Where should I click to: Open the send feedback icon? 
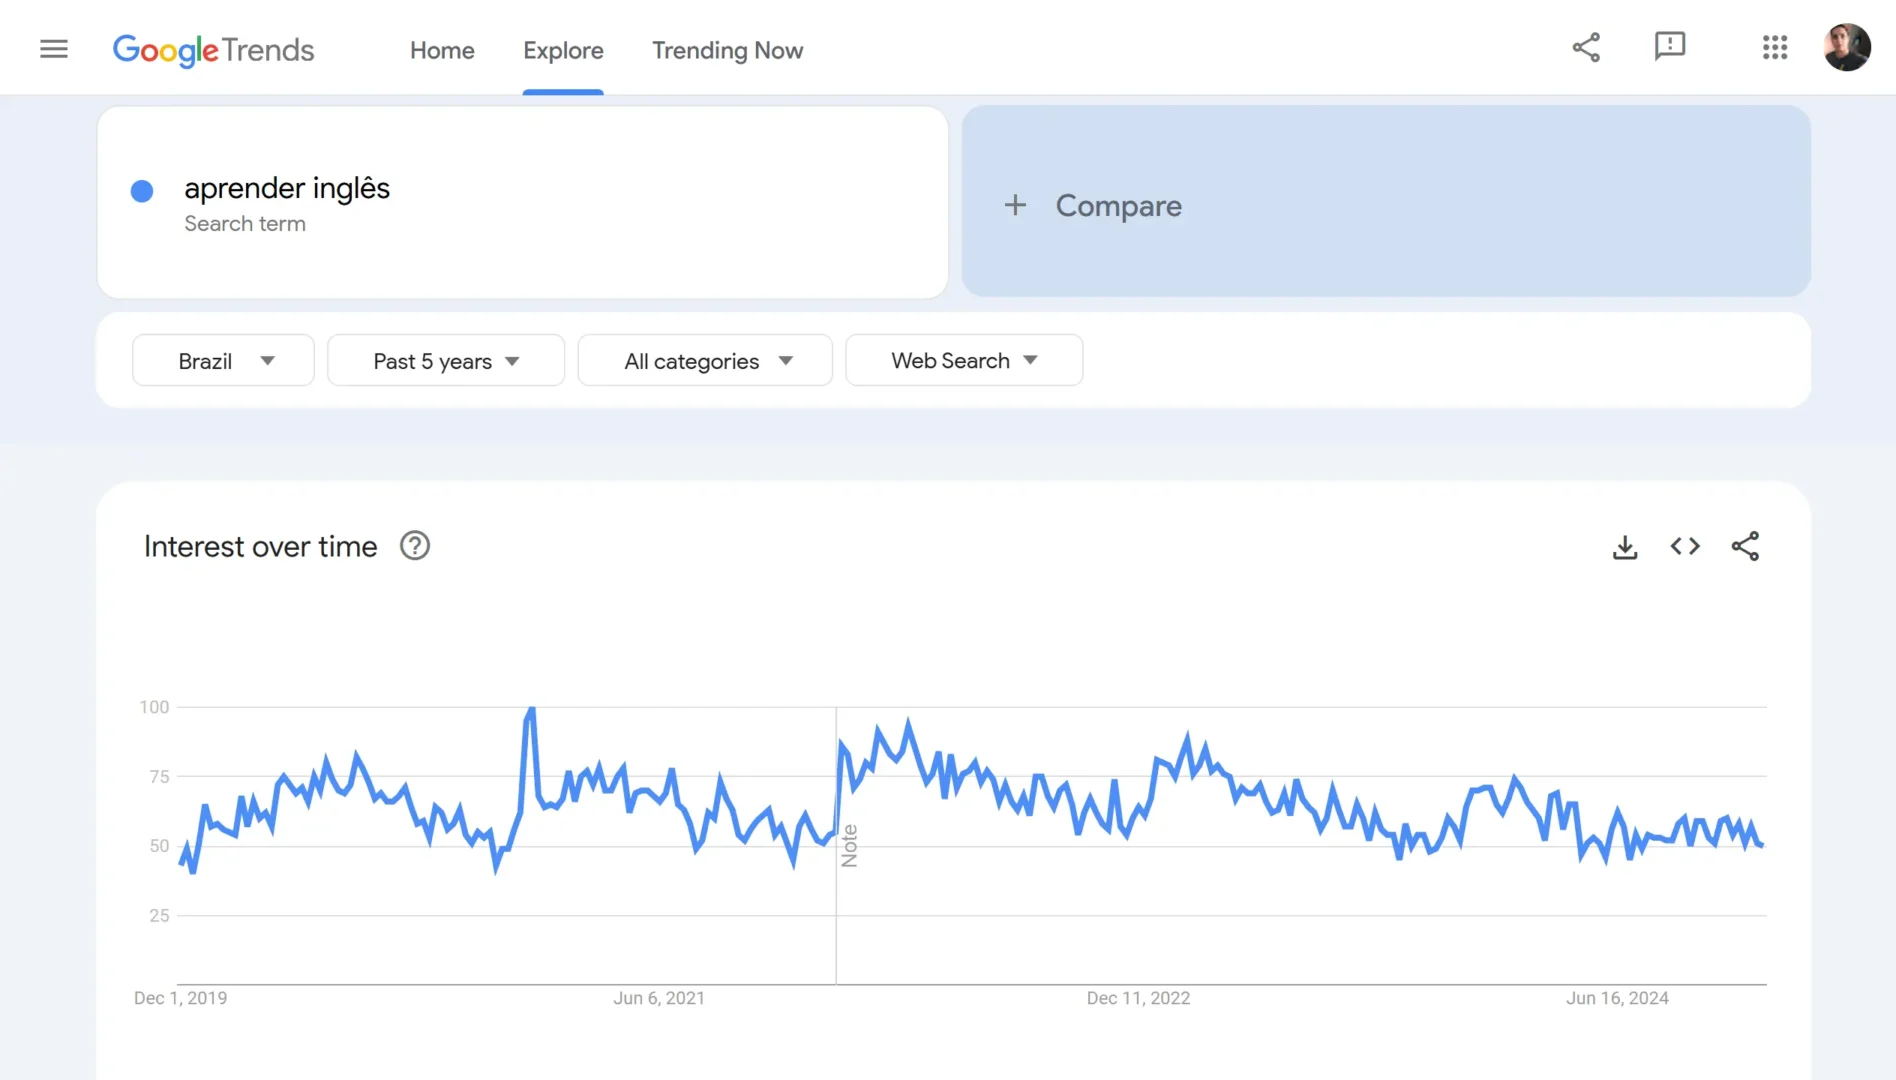point(1670,46)
